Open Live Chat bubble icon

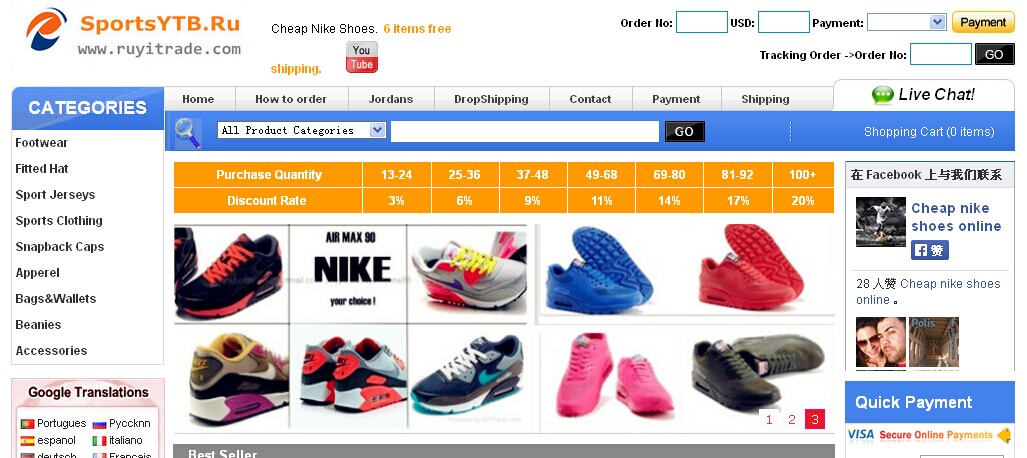pyautogui.click(x=883, y=95)
